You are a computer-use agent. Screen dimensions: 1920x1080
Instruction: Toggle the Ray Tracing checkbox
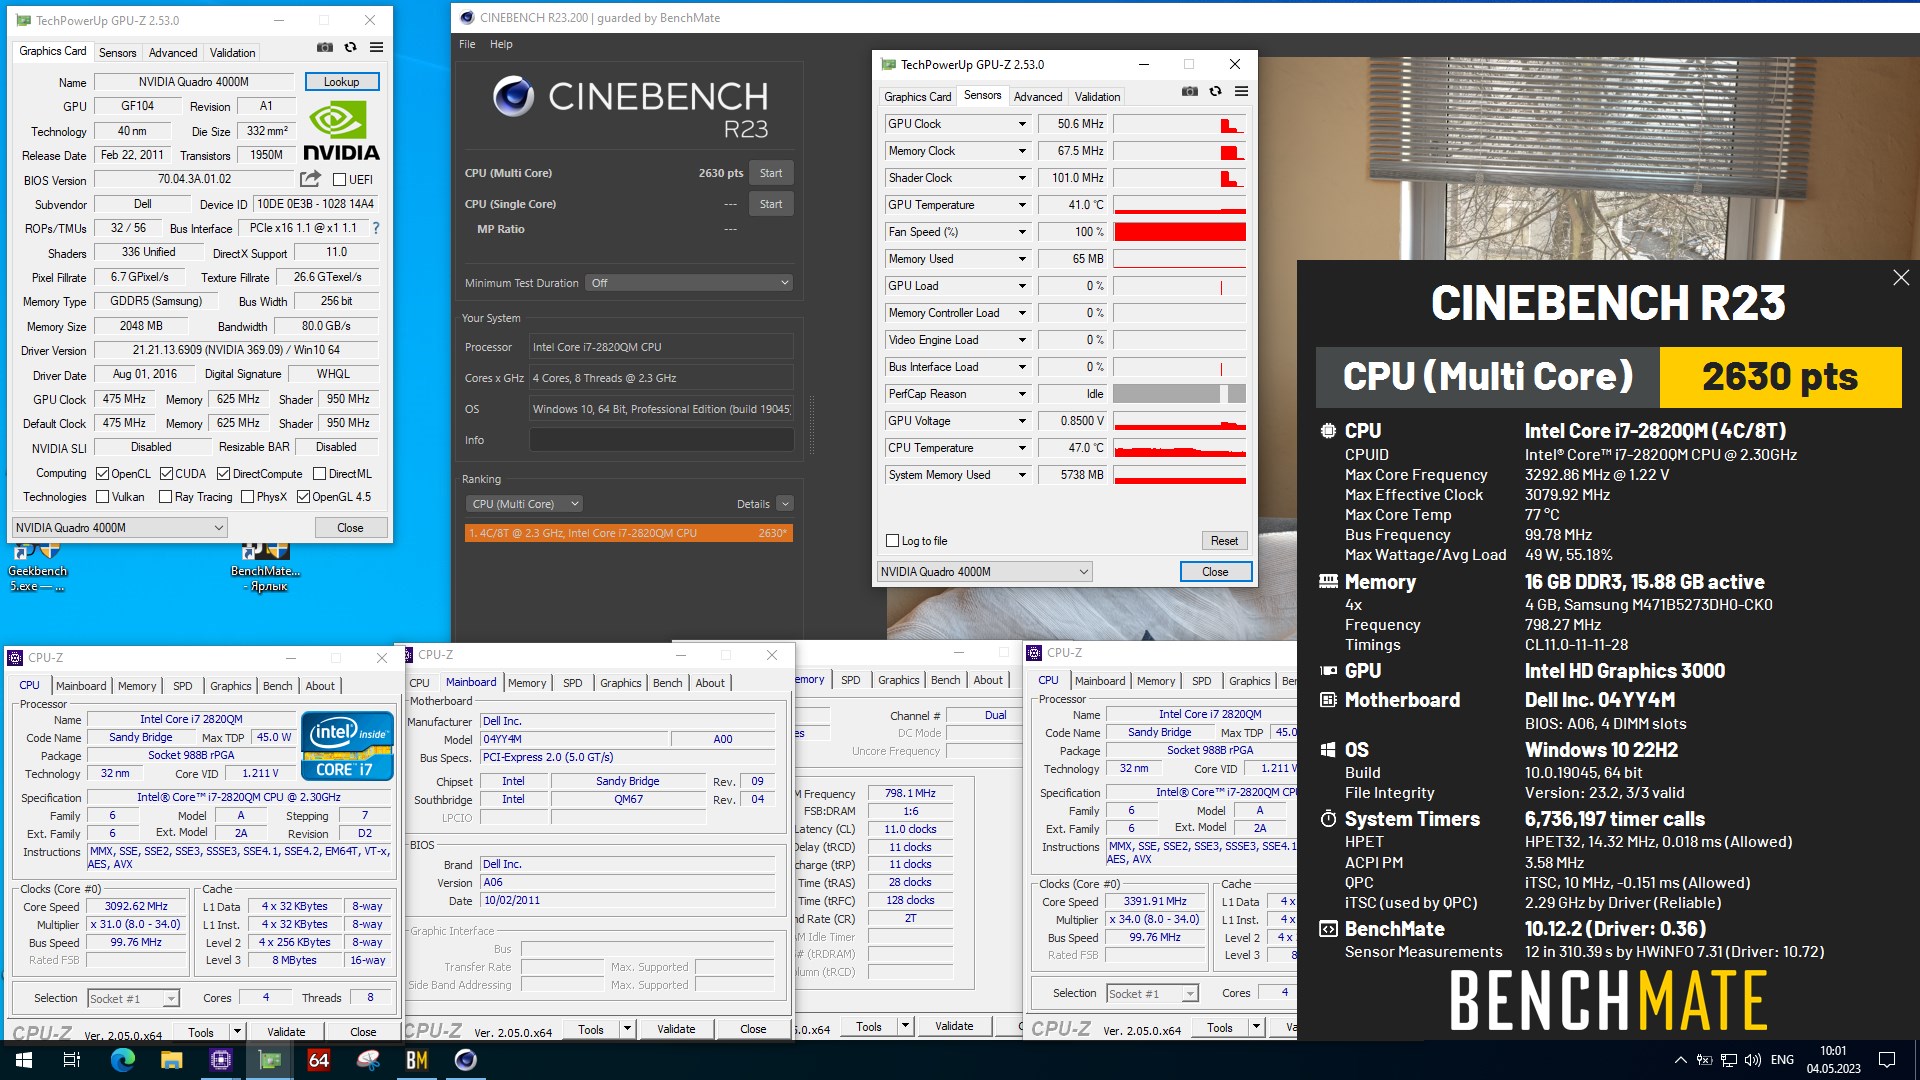point(165,497)
